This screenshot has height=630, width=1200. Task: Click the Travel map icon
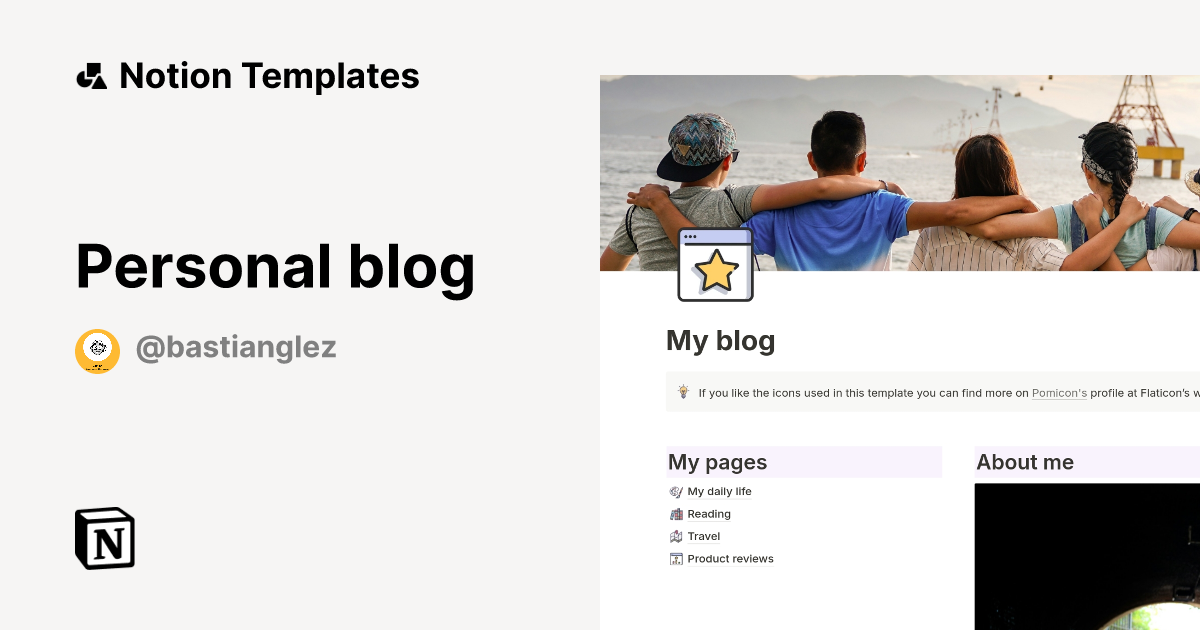click(676, 536)
